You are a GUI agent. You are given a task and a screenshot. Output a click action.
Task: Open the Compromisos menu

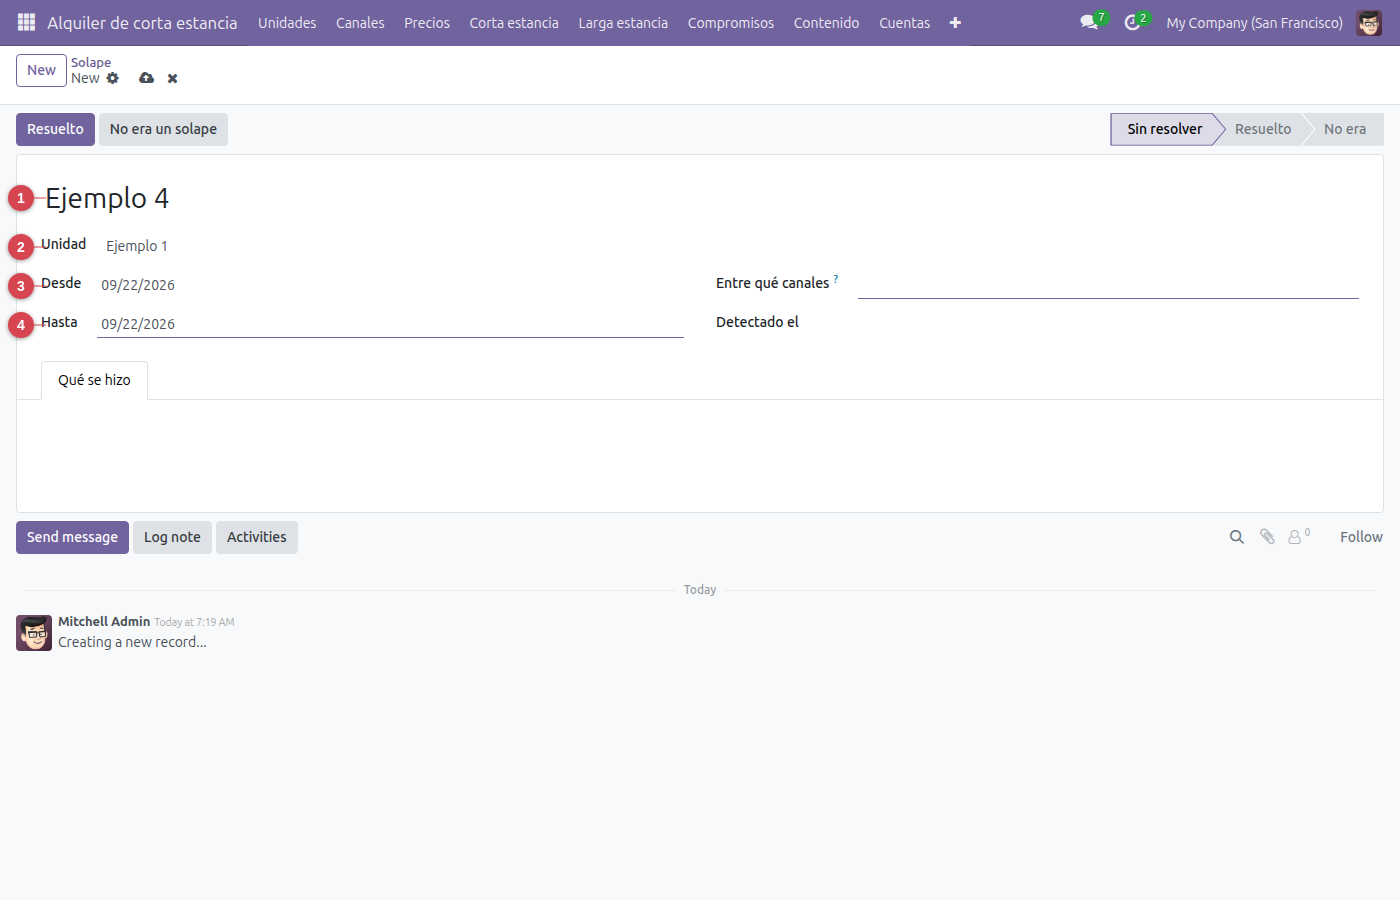click(731, 22)
